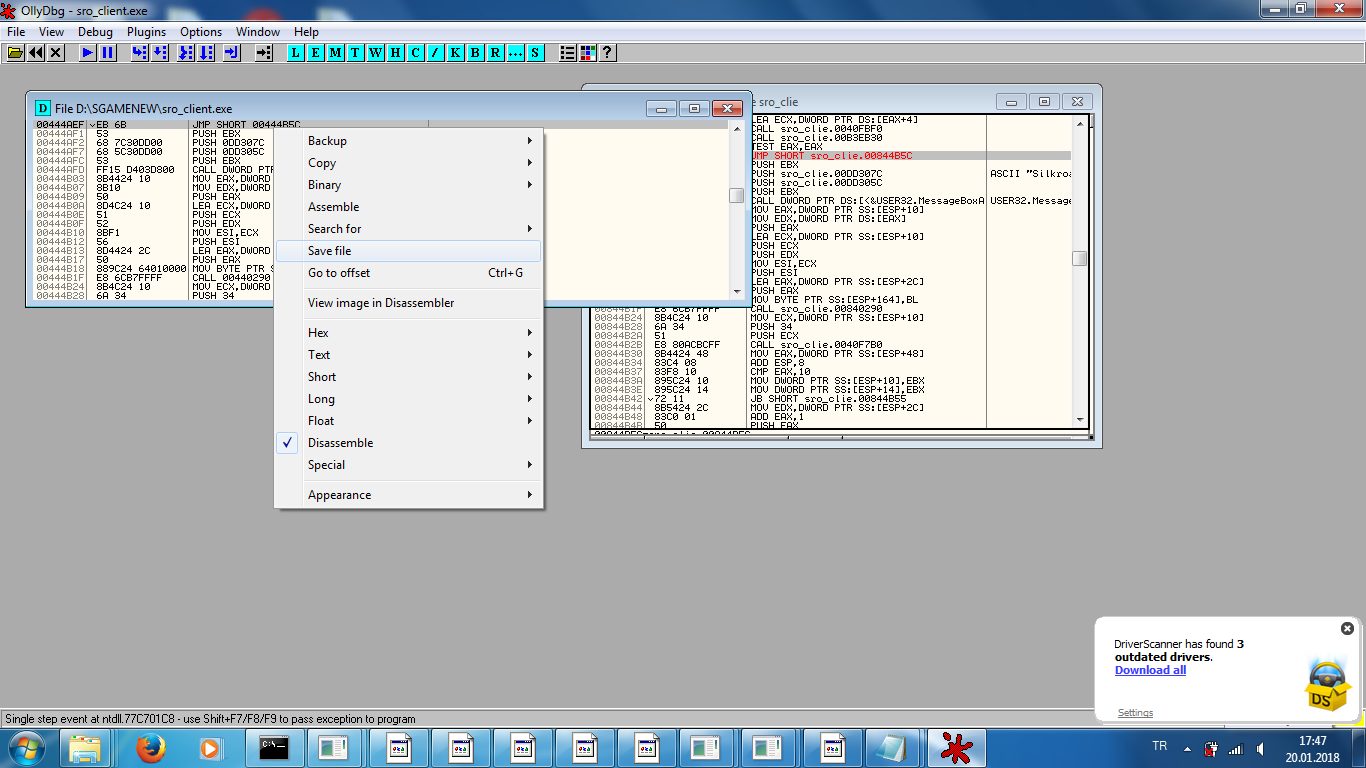
Task: Click the Trace over toolbar icon
Action: 206,52
